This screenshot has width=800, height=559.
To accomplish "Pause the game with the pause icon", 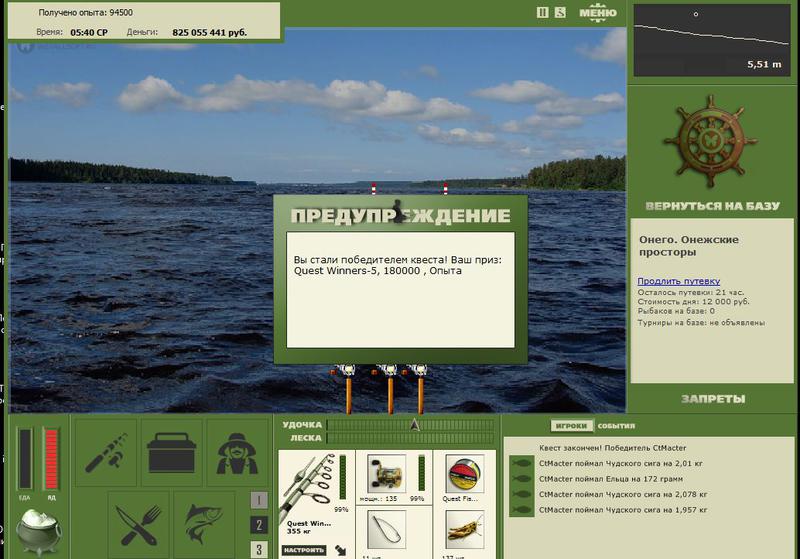I will pos(542,12).
